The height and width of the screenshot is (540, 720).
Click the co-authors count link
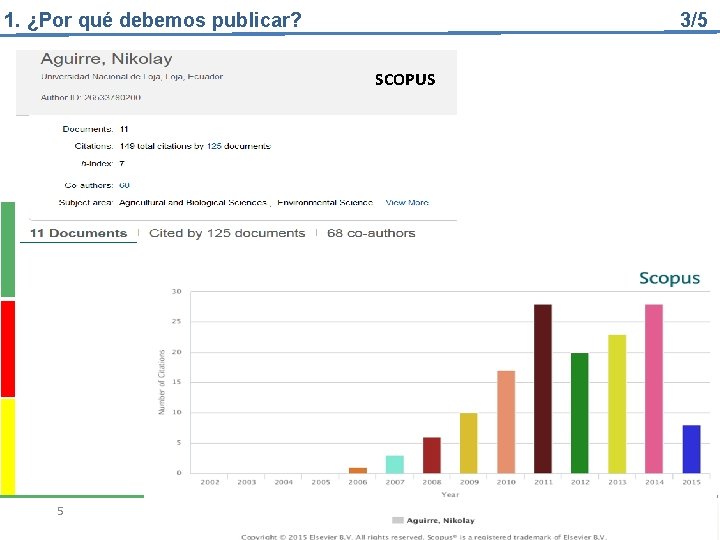124,185
